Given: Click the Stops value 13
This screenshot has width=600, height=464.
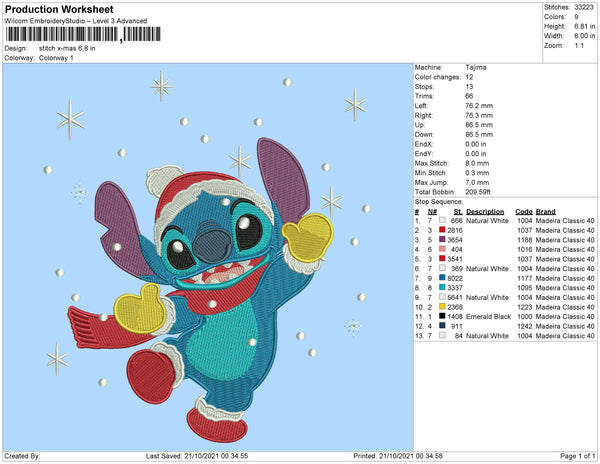Looking at the screenshot, I should [x=470, y=86].
